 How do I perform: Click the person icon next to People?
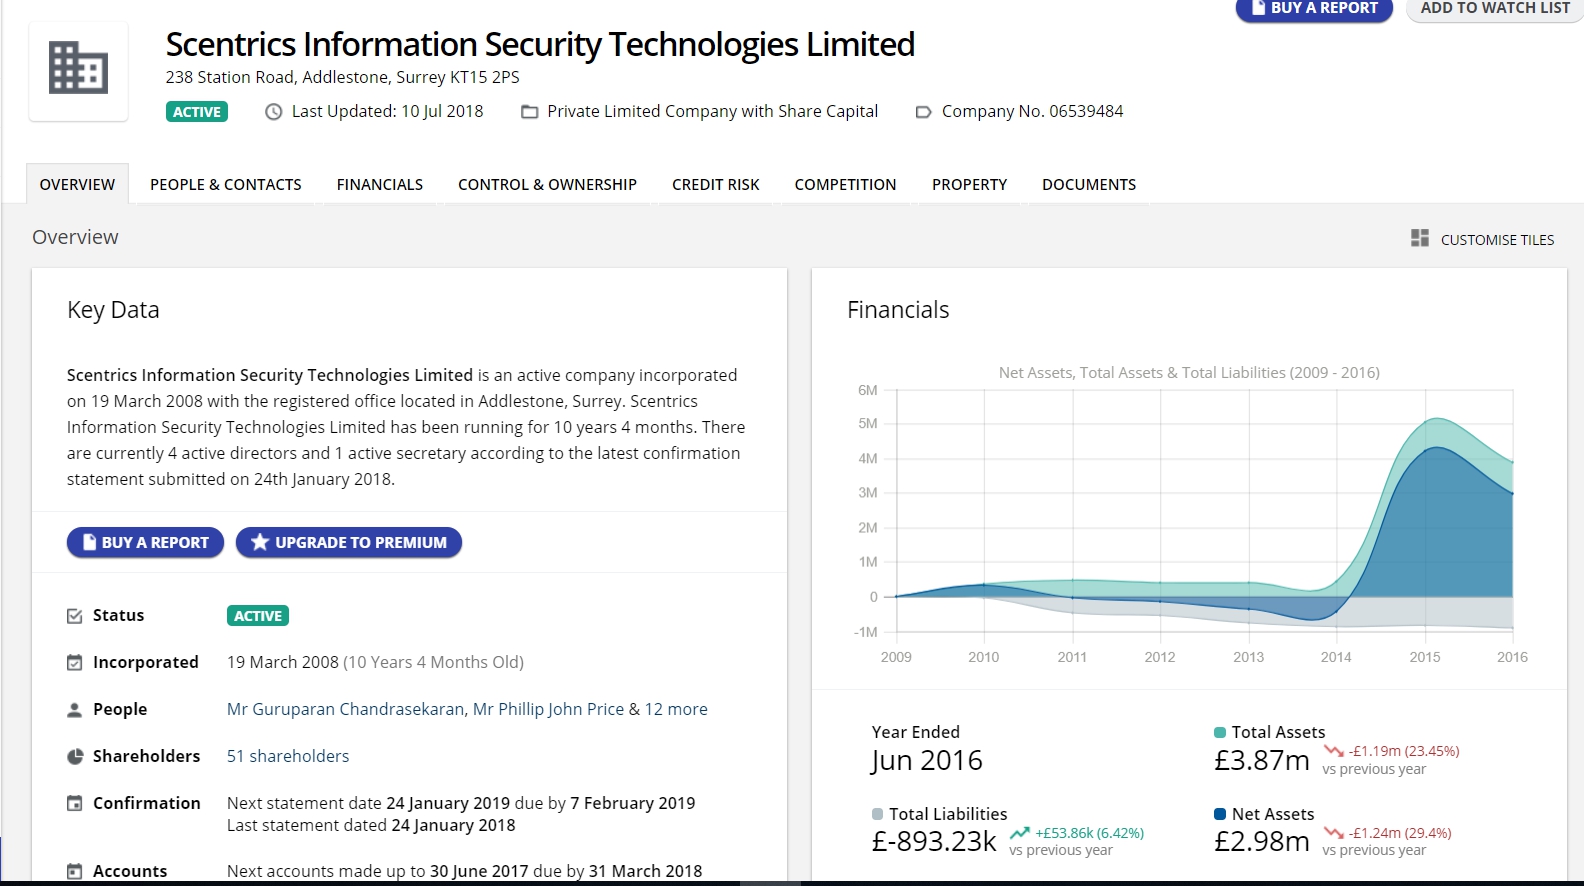coord(74,710)
